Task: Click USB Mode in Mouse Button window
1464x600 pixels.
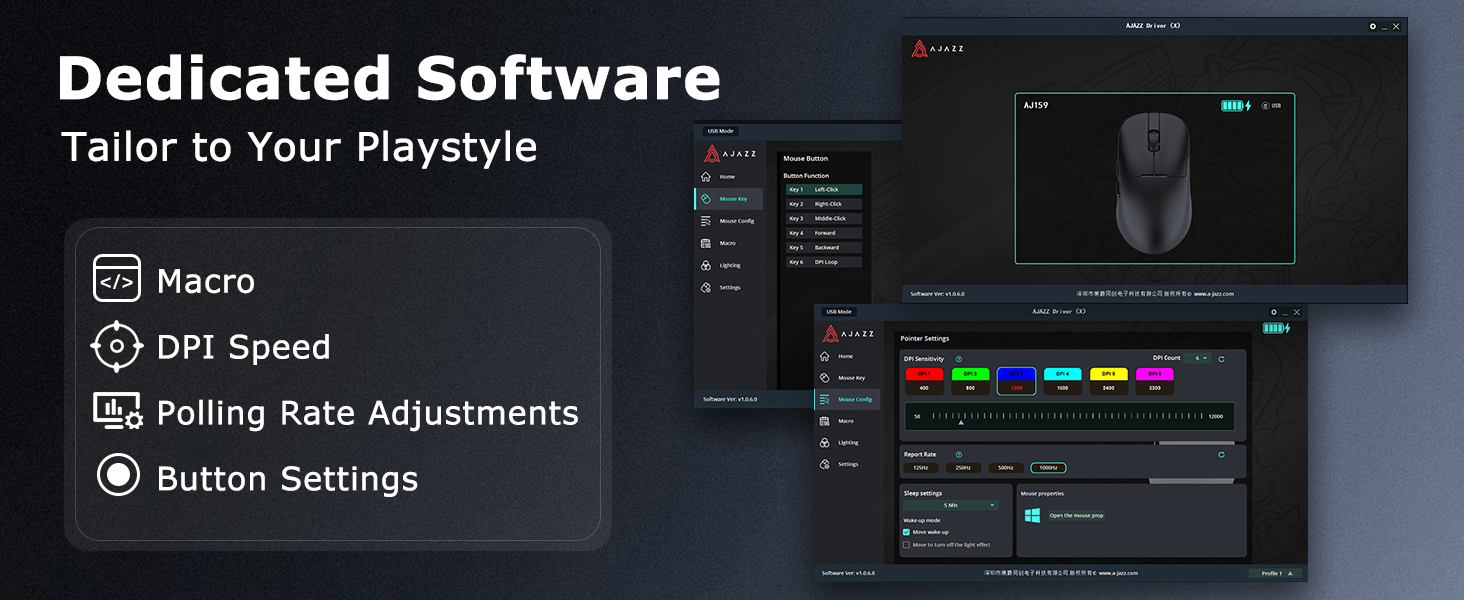Action: (x=720, y=131)
